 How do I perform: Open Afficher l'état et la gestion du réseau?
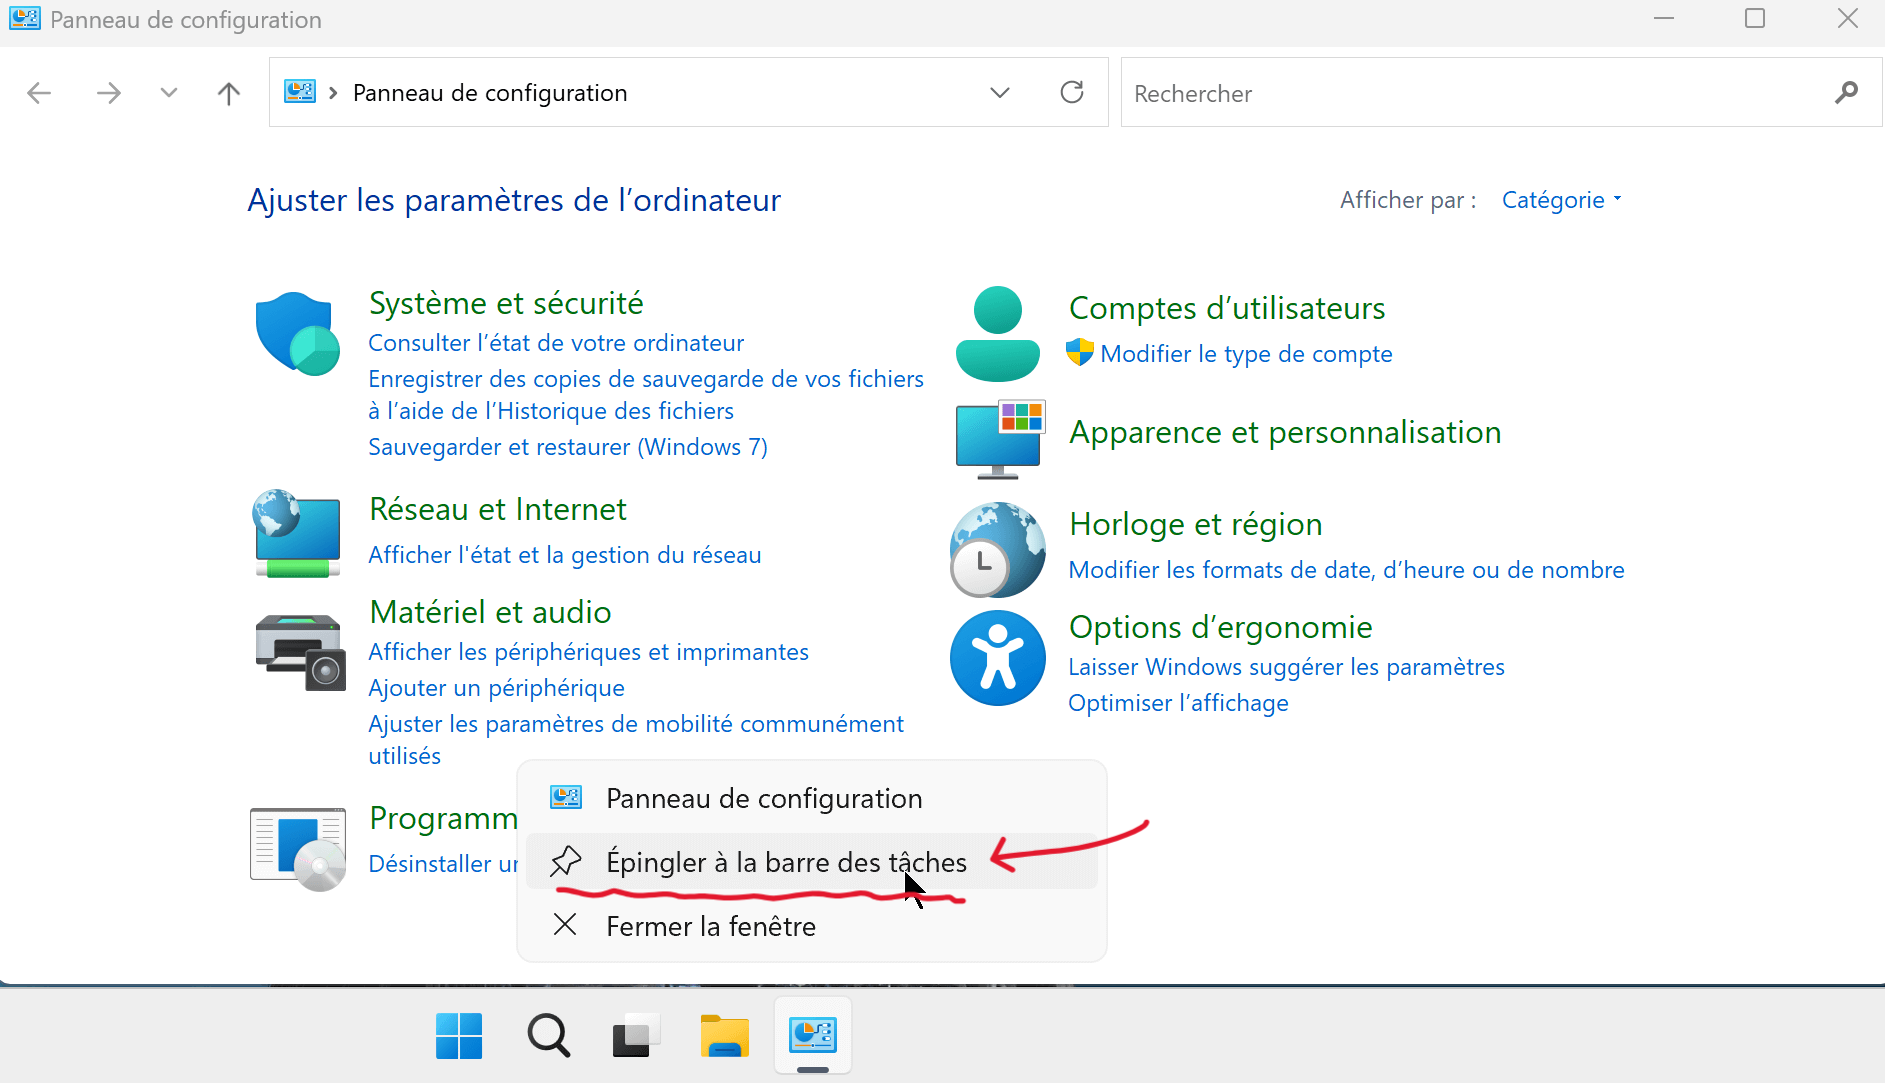click(x=565, y=555)
